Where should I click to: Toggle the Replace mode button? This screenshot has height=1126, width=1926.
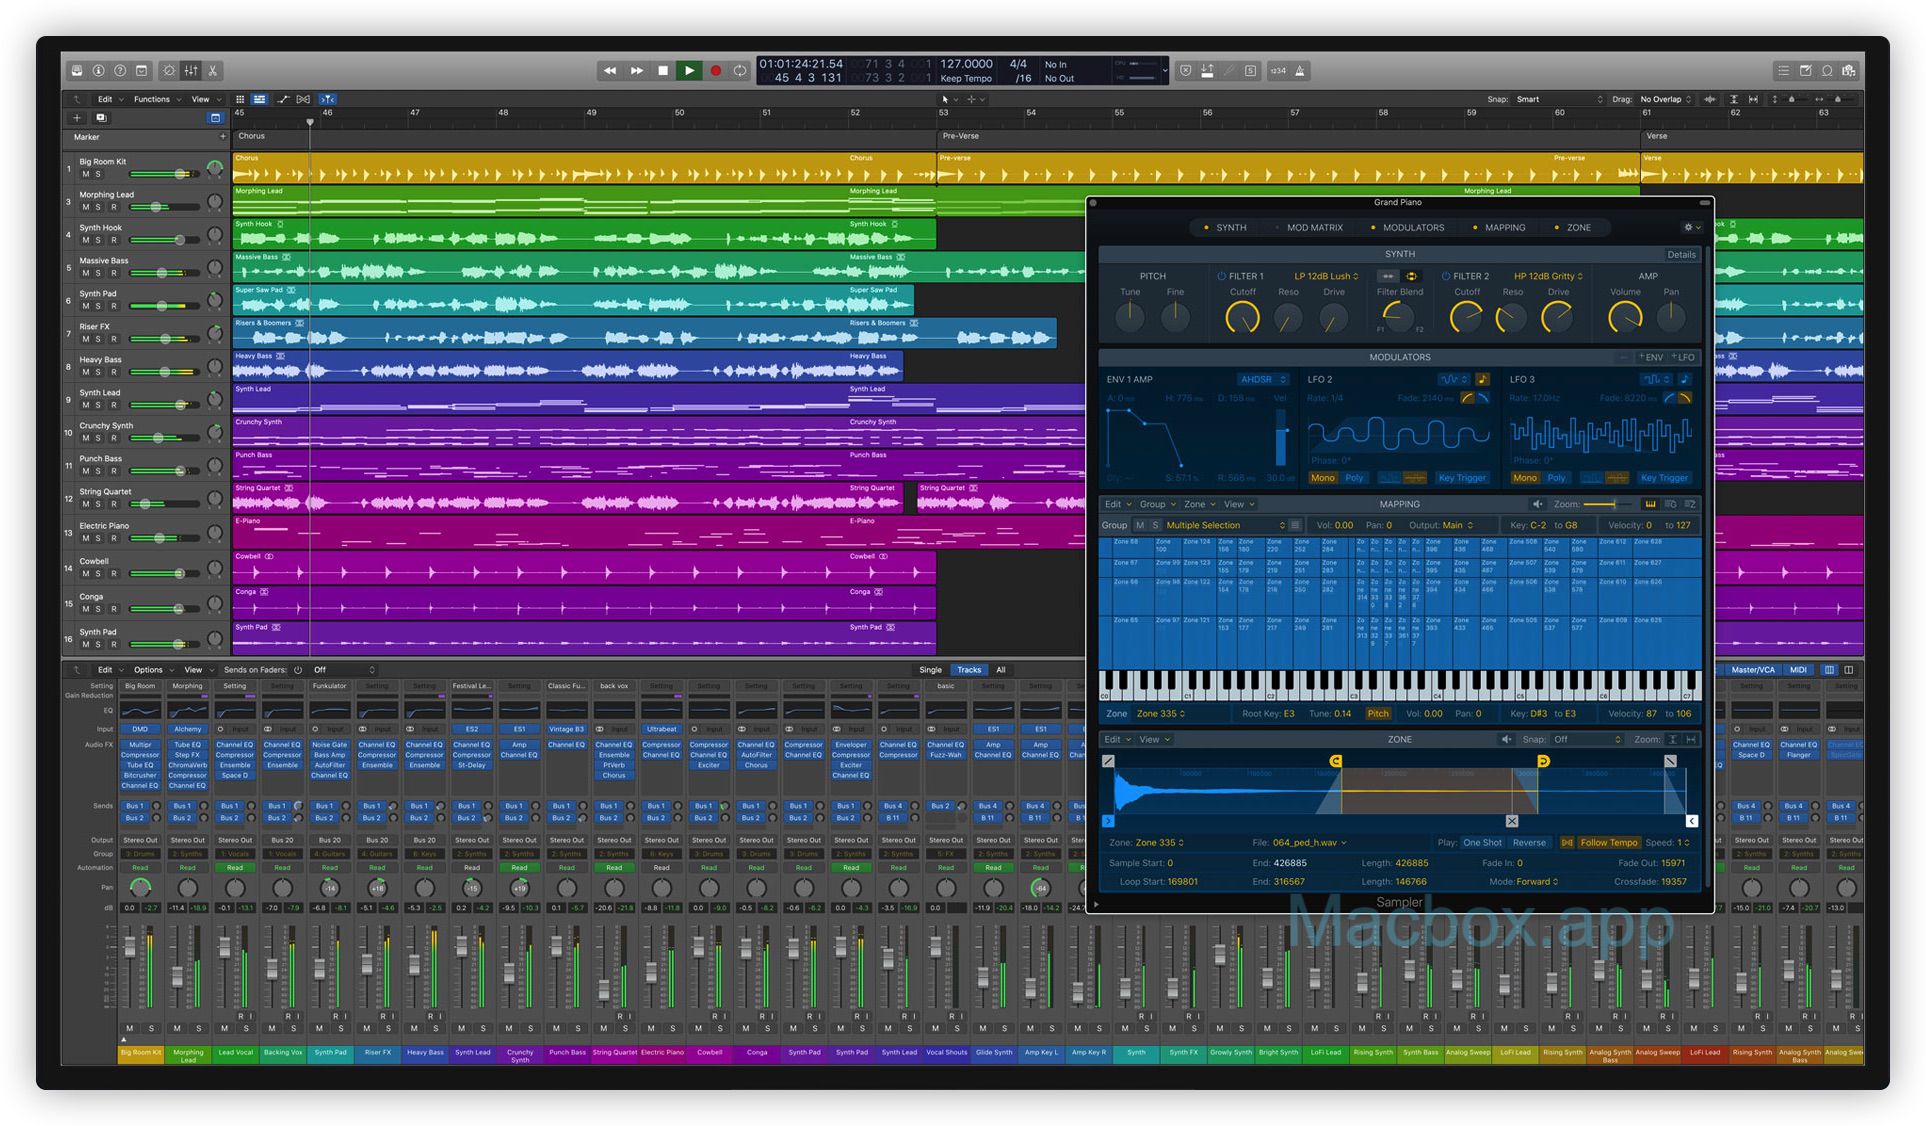[1185, 71]
